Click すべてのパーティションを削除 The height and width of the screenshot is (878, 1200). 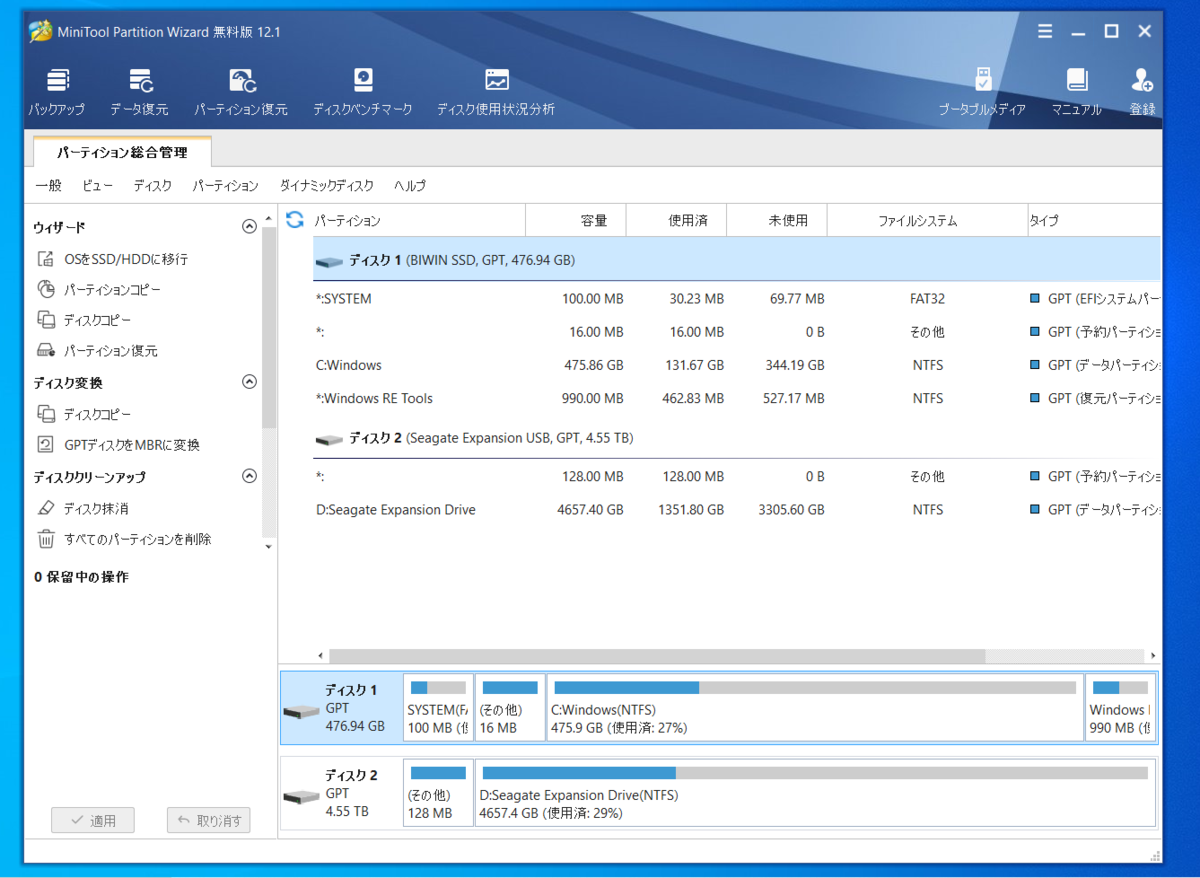[124, 539]
